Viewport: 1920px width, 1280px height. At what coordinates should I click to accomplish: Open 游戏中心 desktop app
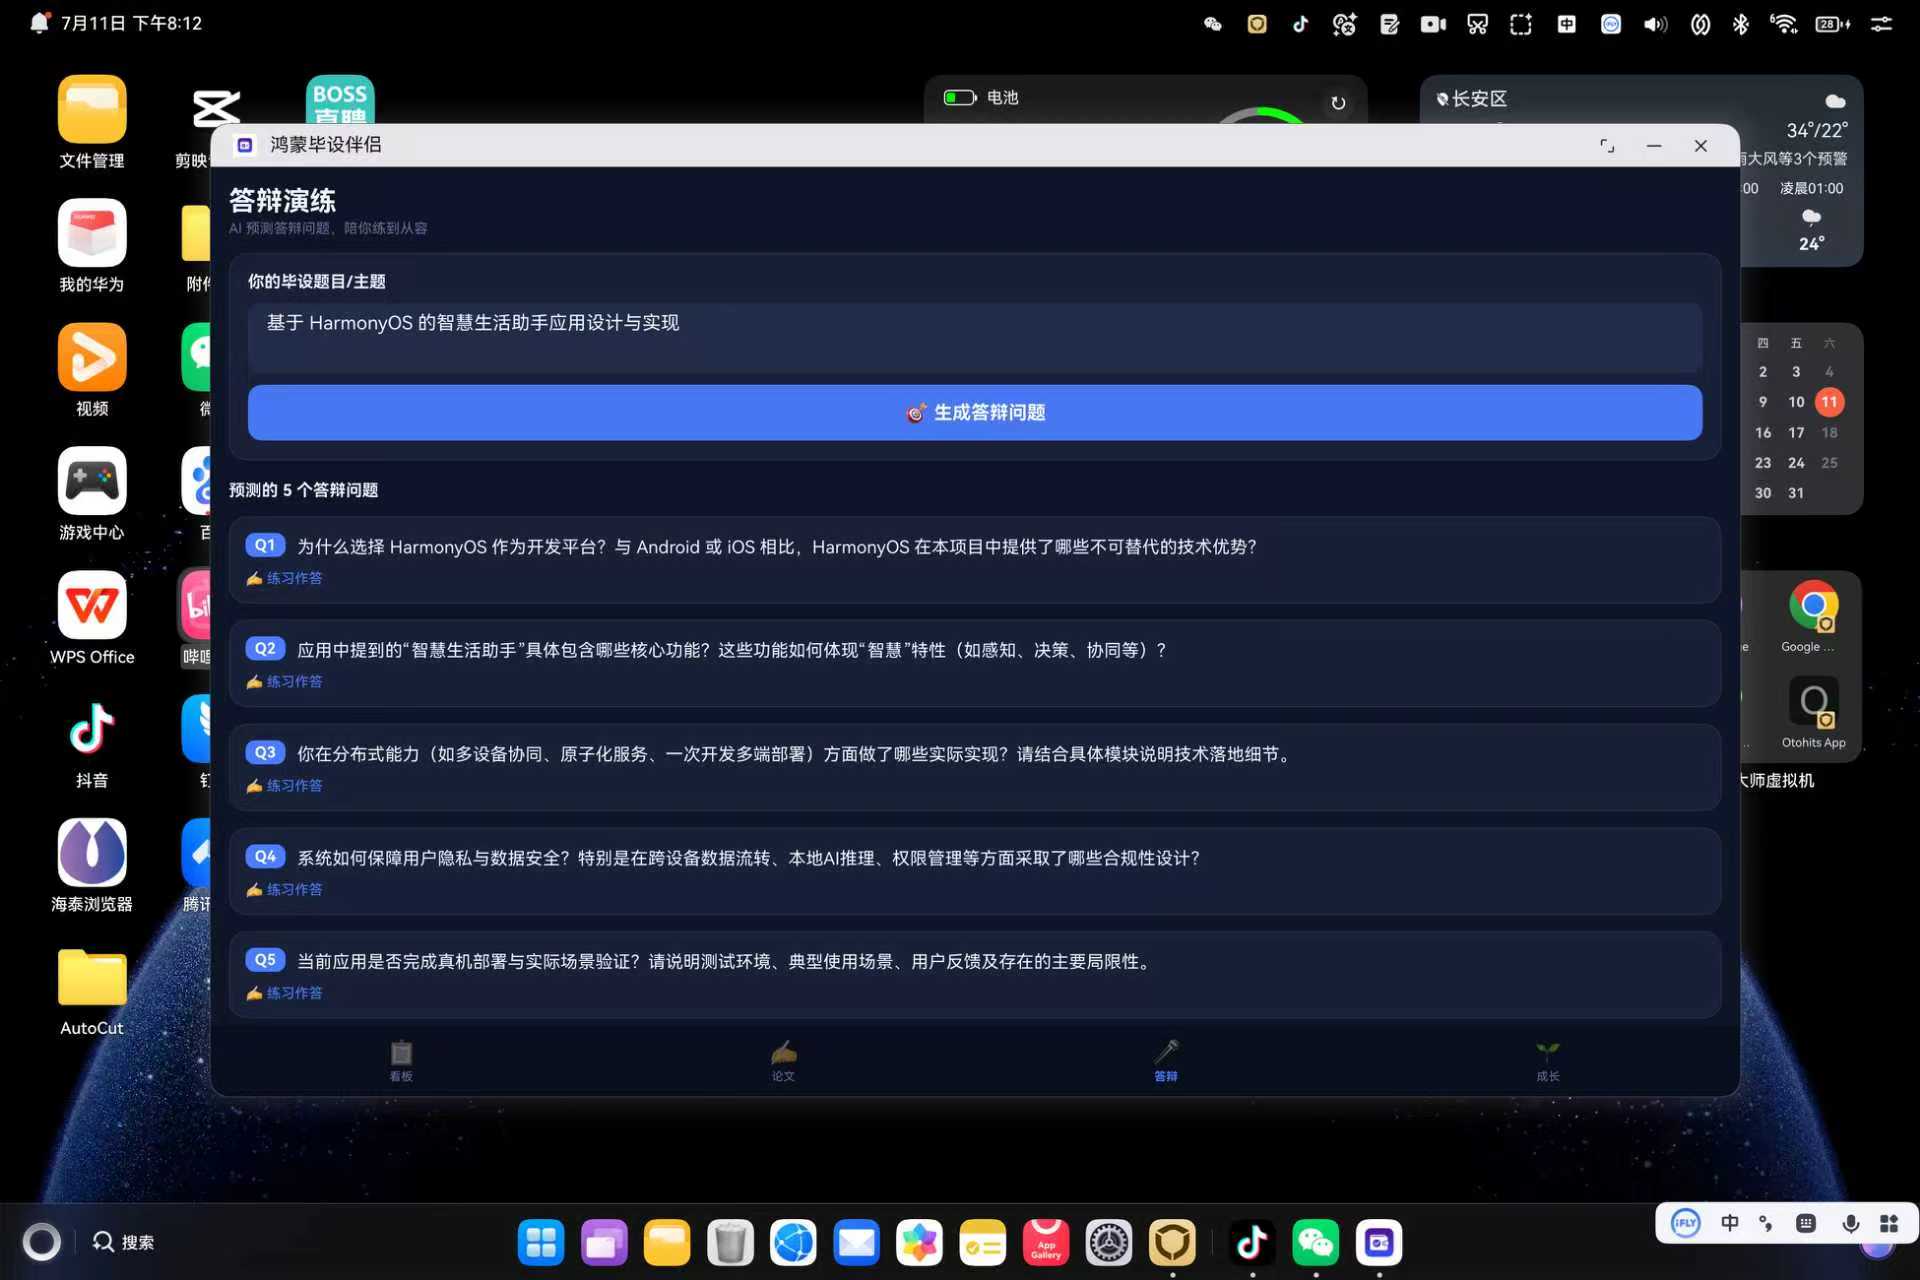(92, 494)
